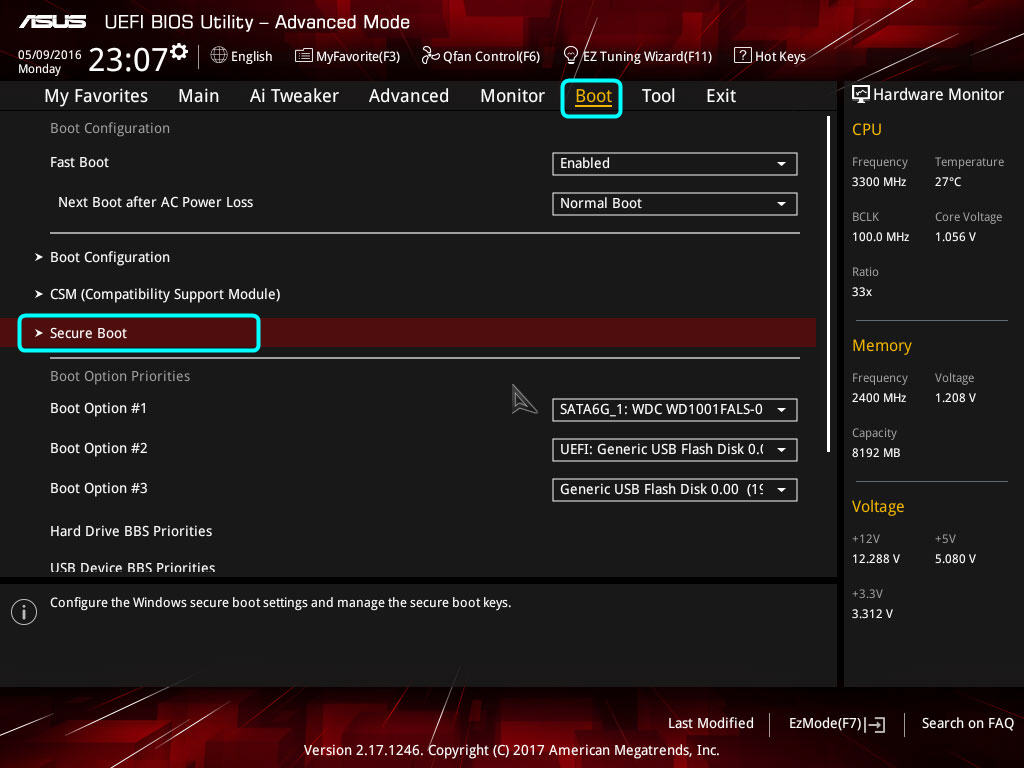Click the 1.208 V memory voltage value
The height and width of the screenshot is (768, 1024).
click(955, 398)
